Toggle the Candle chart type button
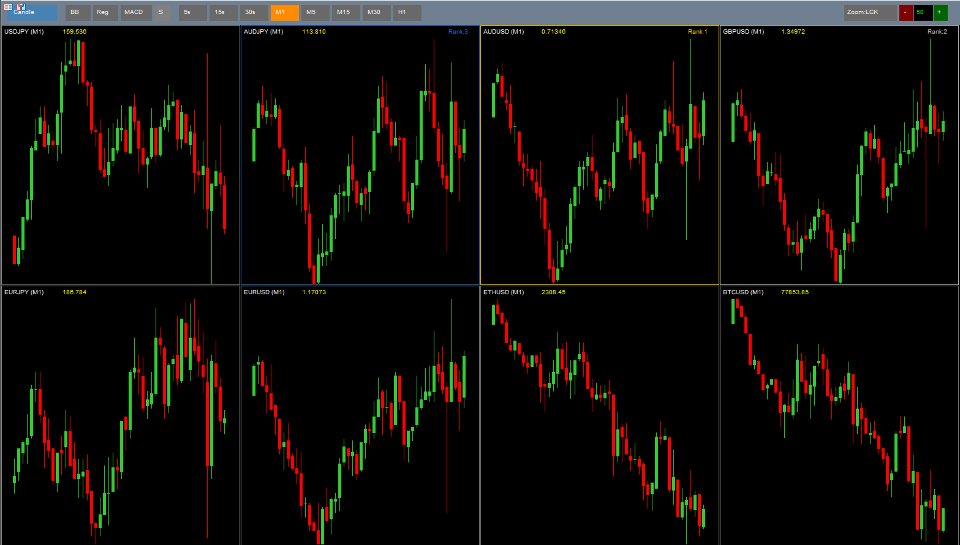Viewport: 960px width, 545px height. click(31, 13)
